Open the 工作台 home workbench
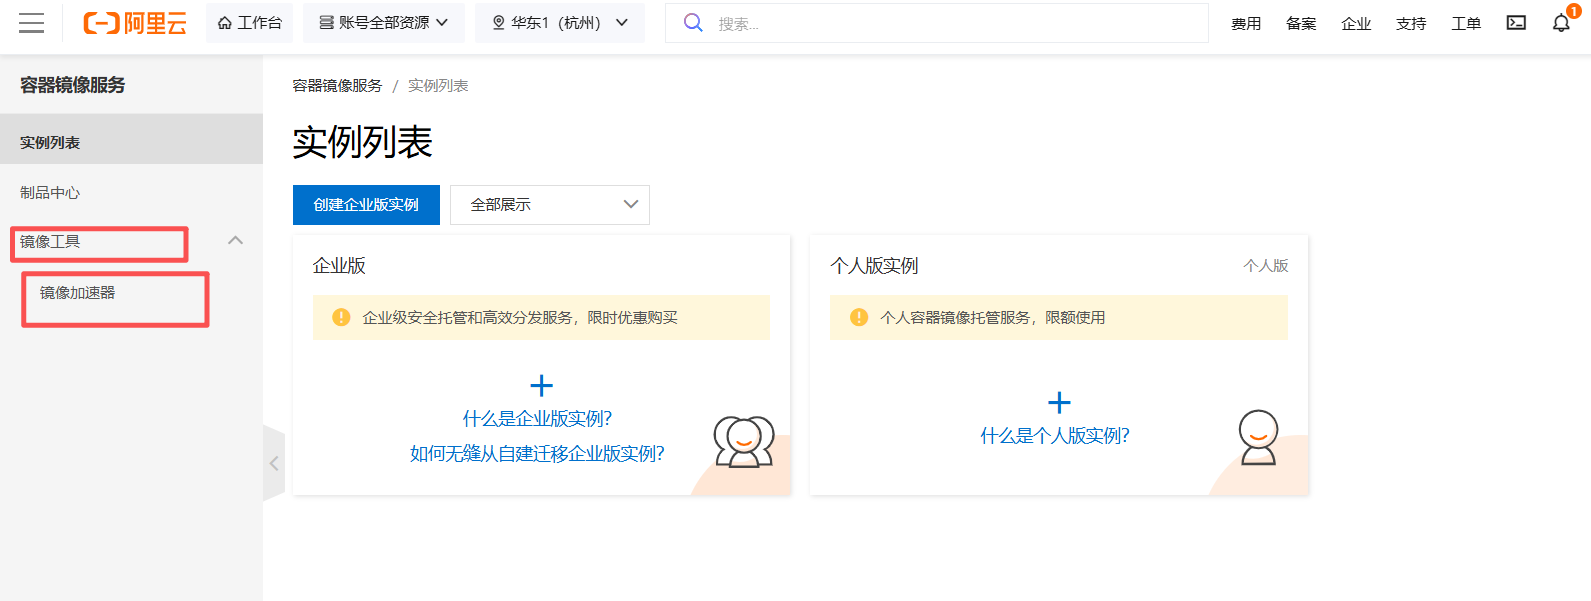Screen dimensions: 1591x601 coord(250,23)
